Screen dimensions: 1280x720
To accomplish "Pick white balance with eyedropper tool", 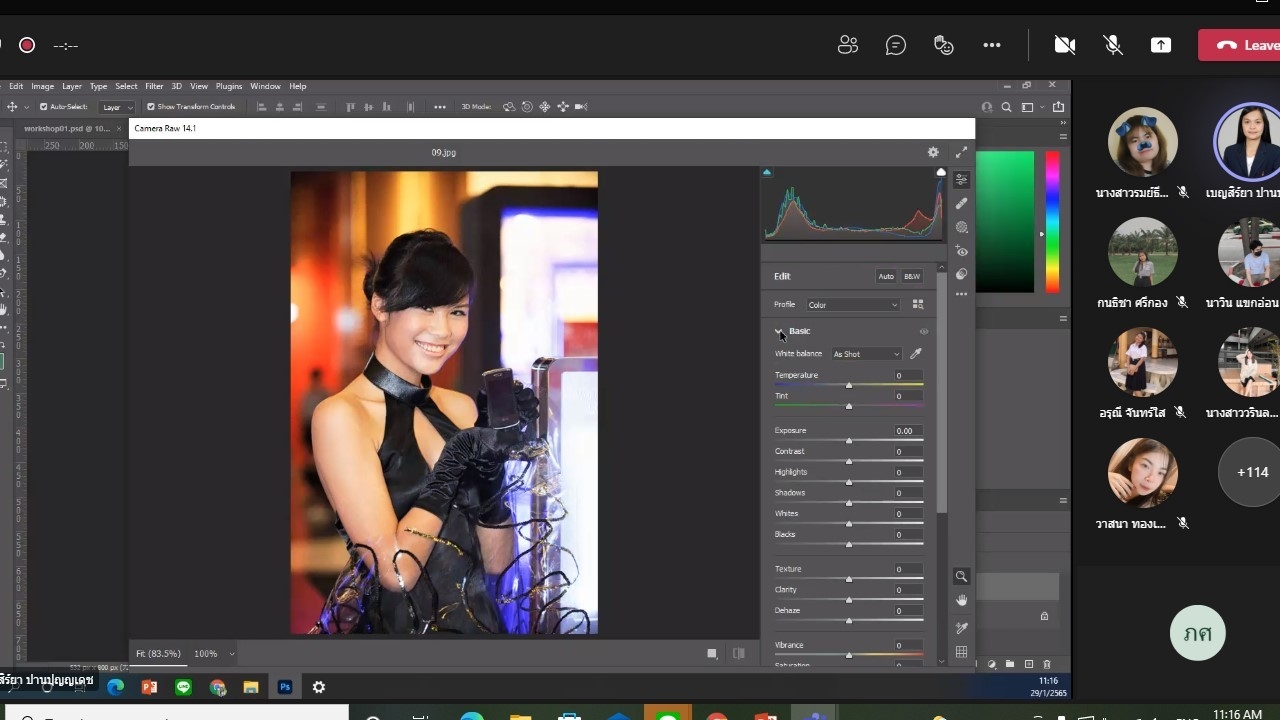I will pos(915,354).
